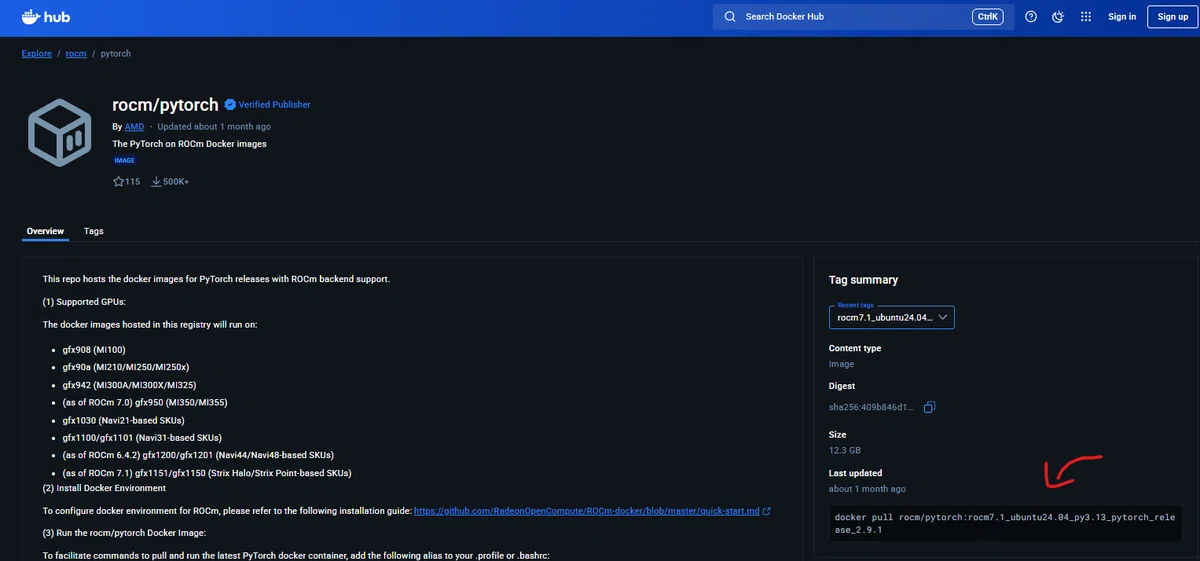Open the AMD publisher link
Viewport: 1200px width, 561px height.
pos(135,127)
